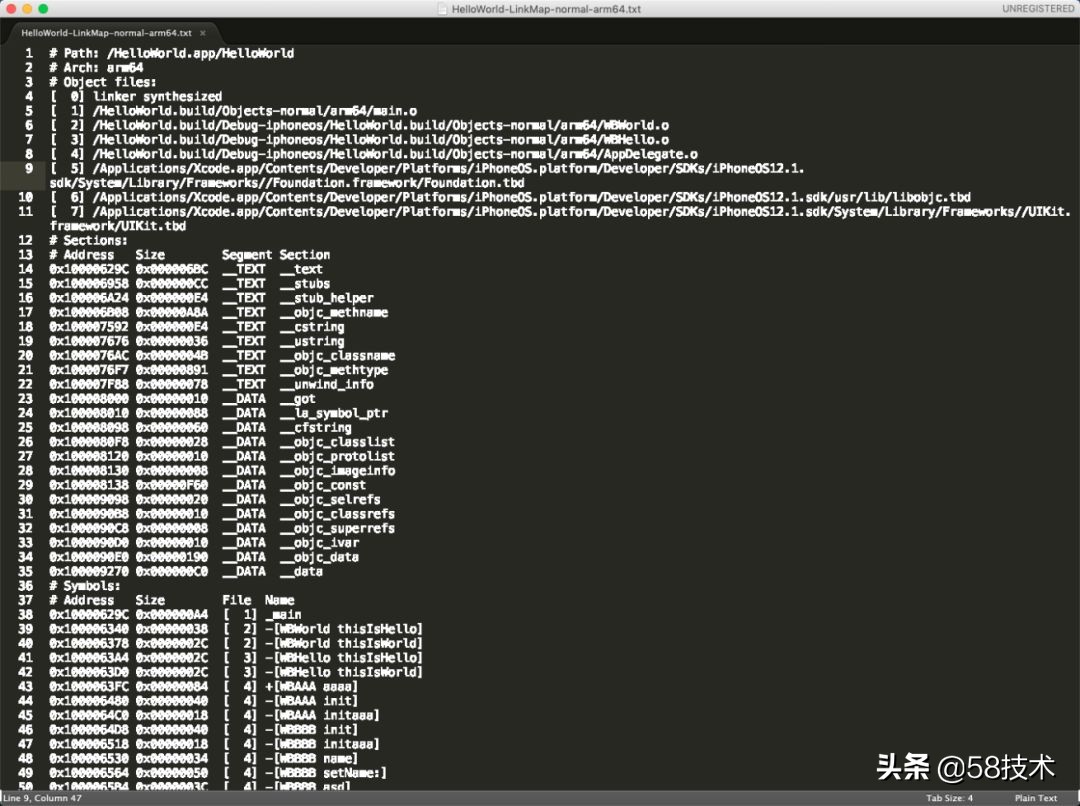Click the __stub_helper section row
Viewport: 1080px width, 806px height.
(x=211, y=298)
